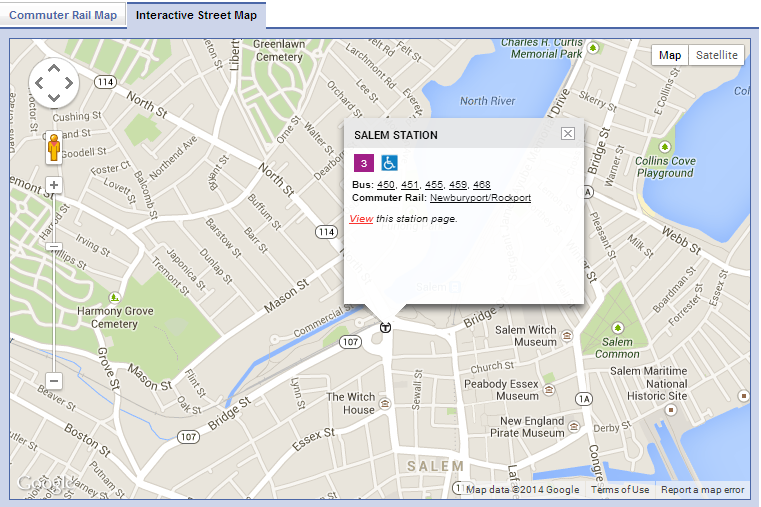Click the purple zone 3 badge
The width and height of the screenshot is (761, 507).
tap(364, 163)
